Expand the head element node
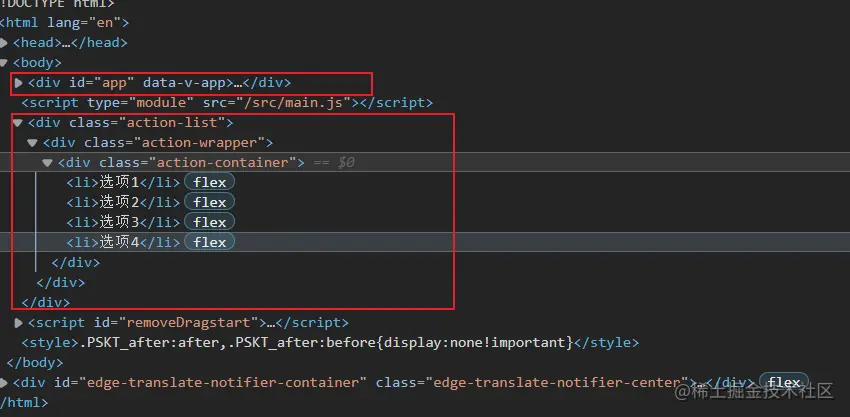 [x=4, y=43]
